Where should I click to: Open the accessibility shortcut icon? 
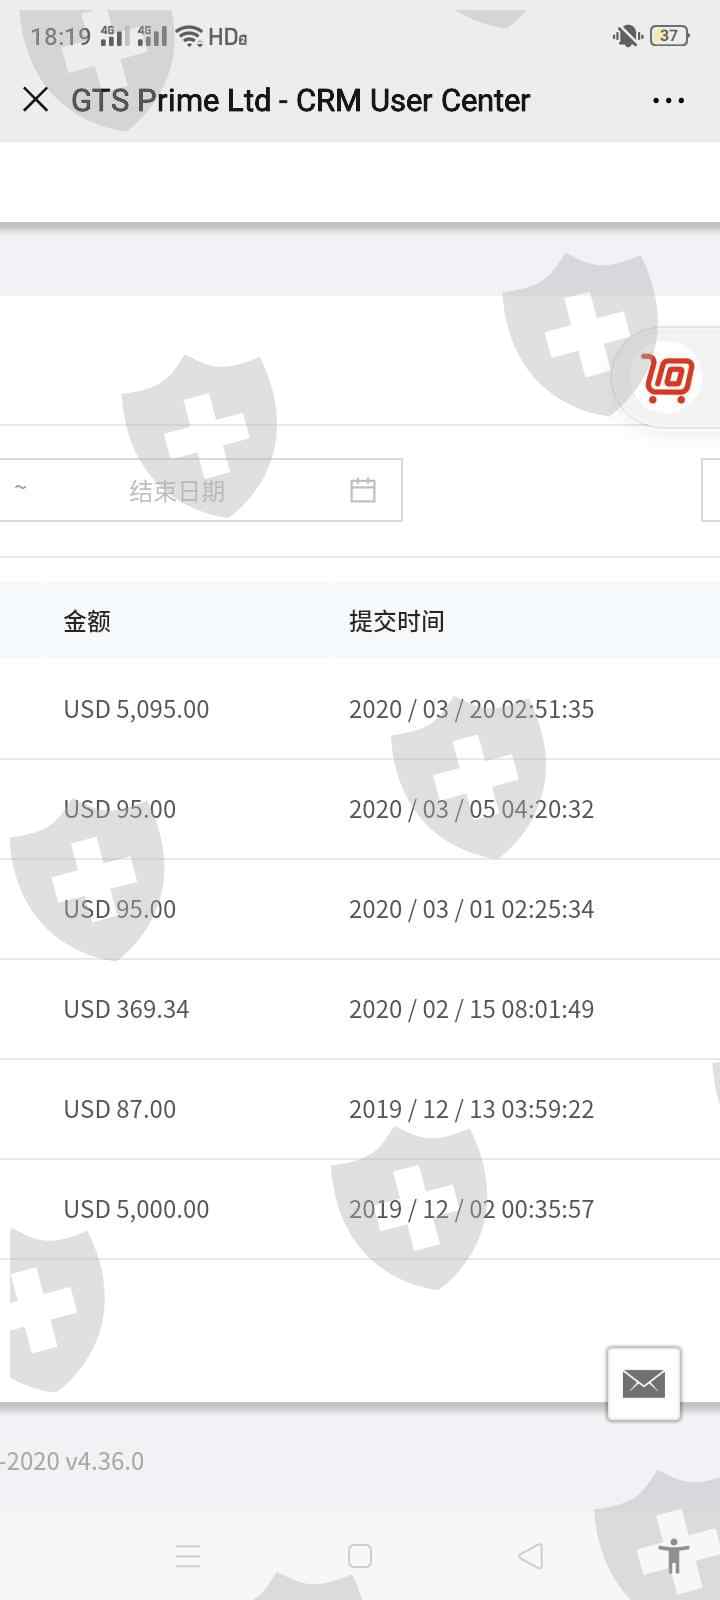click(674, 1556)
